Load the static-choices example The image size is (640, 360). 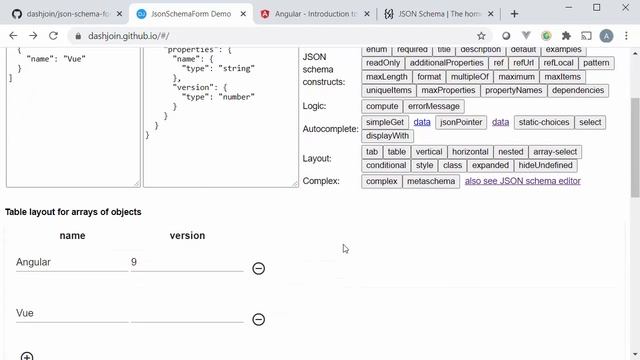coord(544,122)
